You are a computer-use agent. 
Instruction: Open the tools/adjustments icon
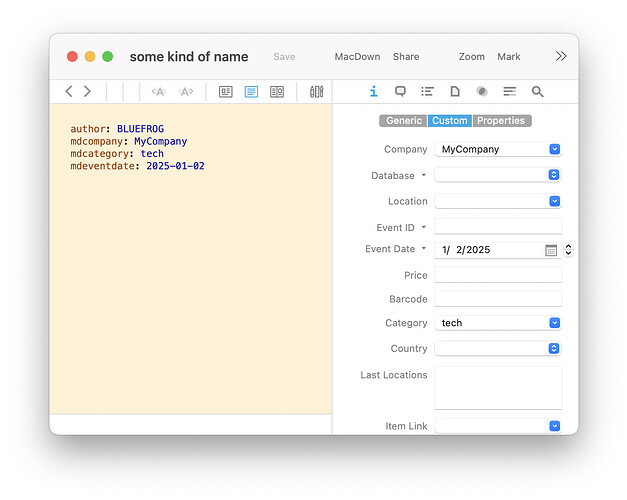(x=316, y=92)
